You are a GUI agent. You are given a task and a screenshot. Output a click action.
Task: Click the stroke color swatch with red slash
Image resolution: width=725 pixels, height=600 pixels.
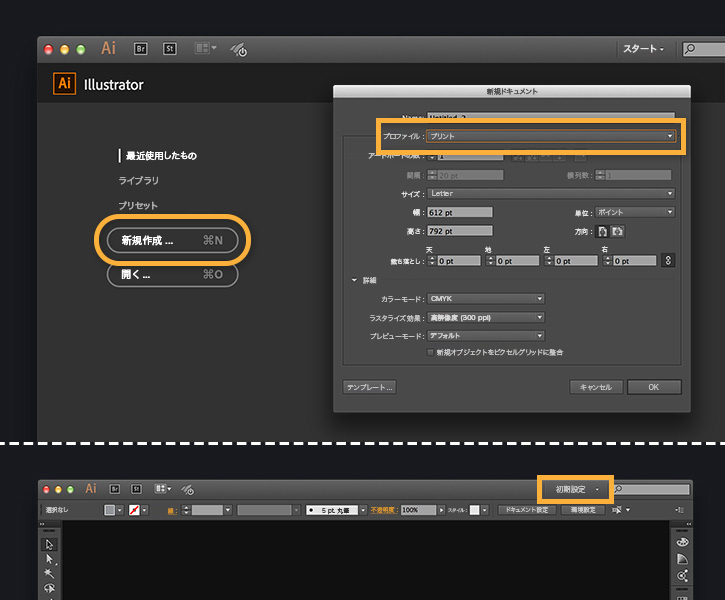[134, 510]
